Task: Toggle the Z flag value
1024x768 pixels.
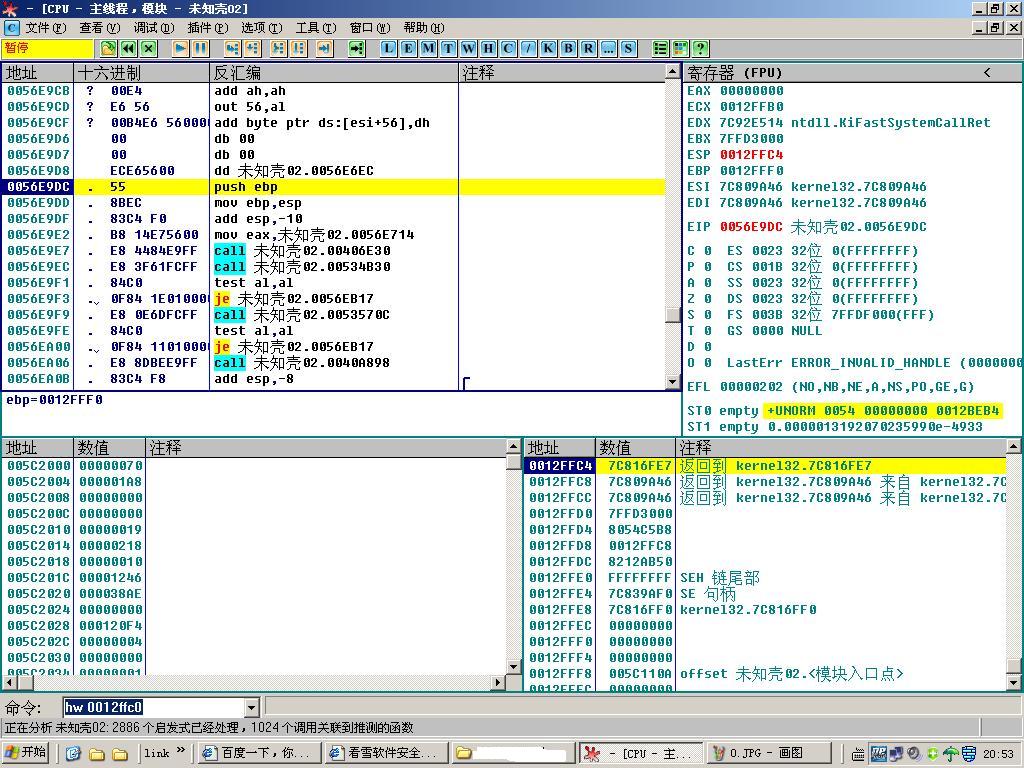Action: pos(708,298)
